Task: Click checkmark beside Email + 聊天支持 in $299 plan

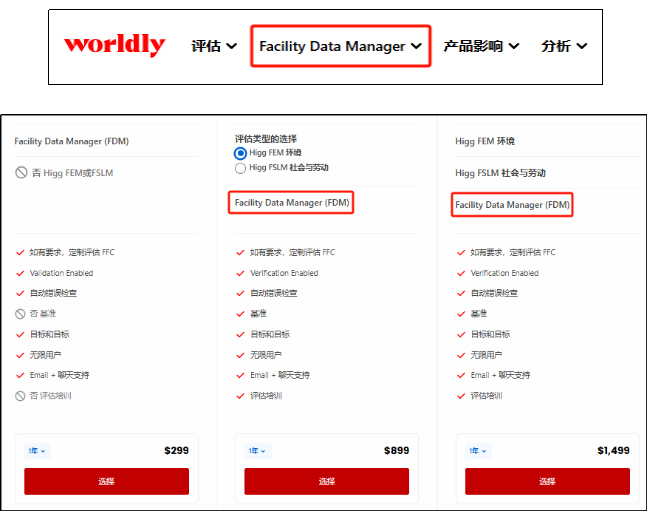Action: pos(20,376)
